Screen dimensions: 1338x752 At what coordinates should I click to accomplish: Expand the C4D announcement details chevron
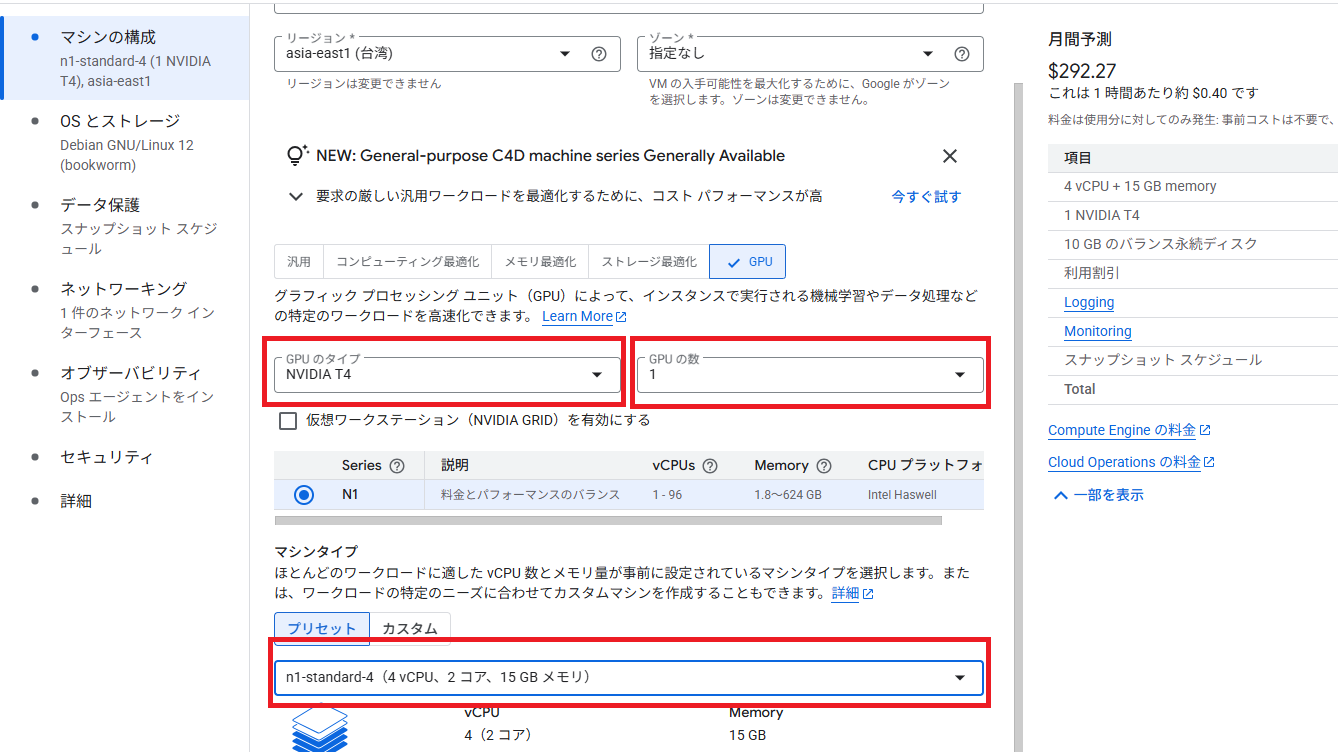tap(295, 197)
